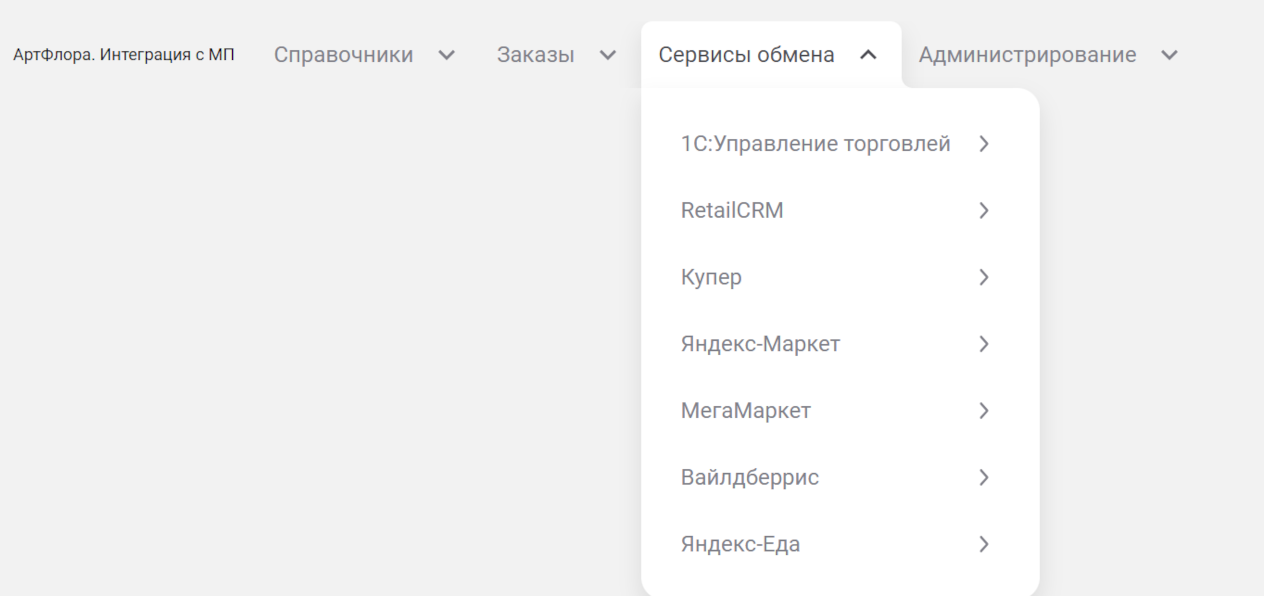Click the chevron next to Справочники
This screenshot has width=1264, height=596.
pos(447,55)
